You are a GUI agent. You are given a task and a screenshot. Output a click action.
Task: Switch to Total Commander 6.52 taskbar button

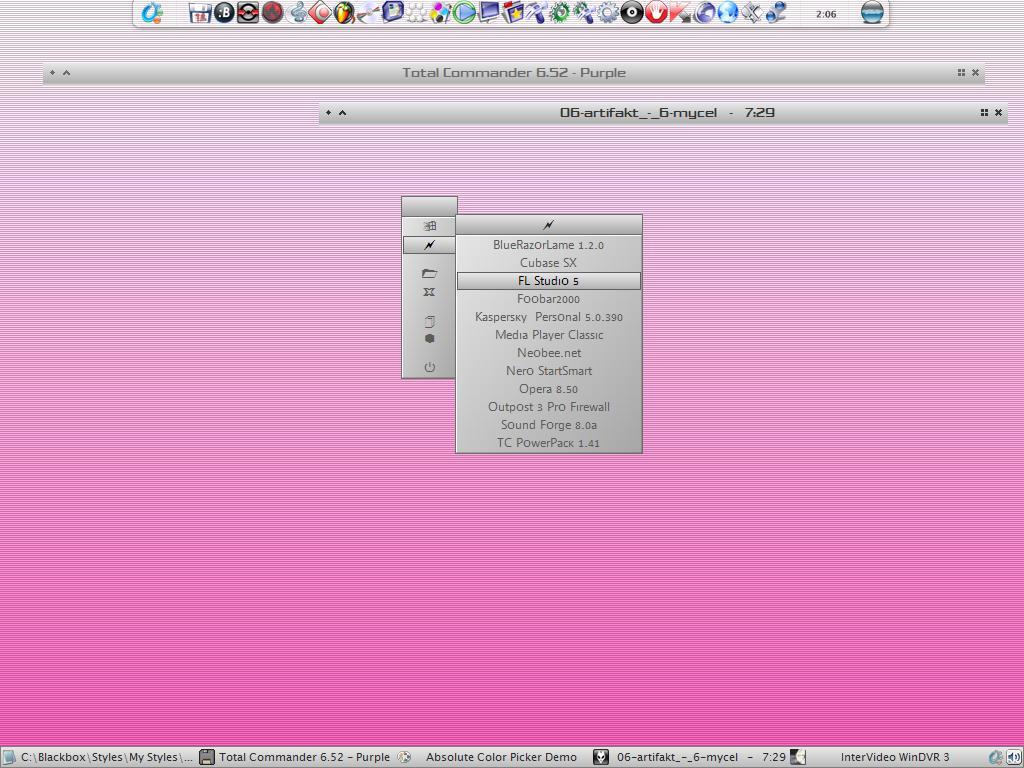click(296, 757)
